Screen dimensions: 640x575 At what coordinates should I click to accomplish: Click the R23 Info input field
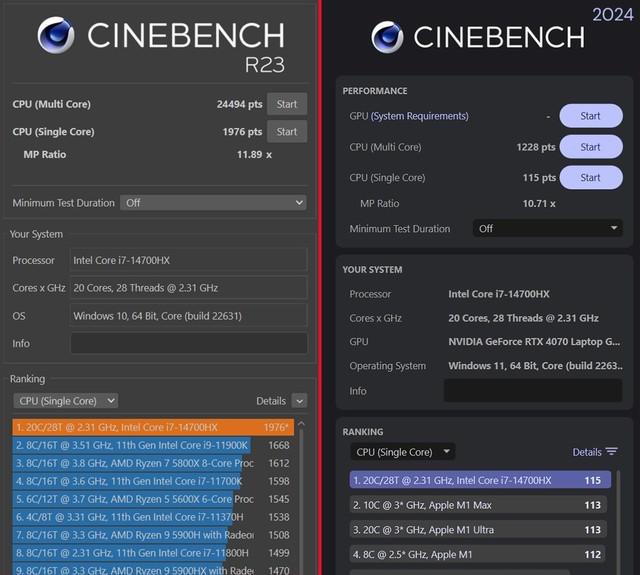point(189,343)
